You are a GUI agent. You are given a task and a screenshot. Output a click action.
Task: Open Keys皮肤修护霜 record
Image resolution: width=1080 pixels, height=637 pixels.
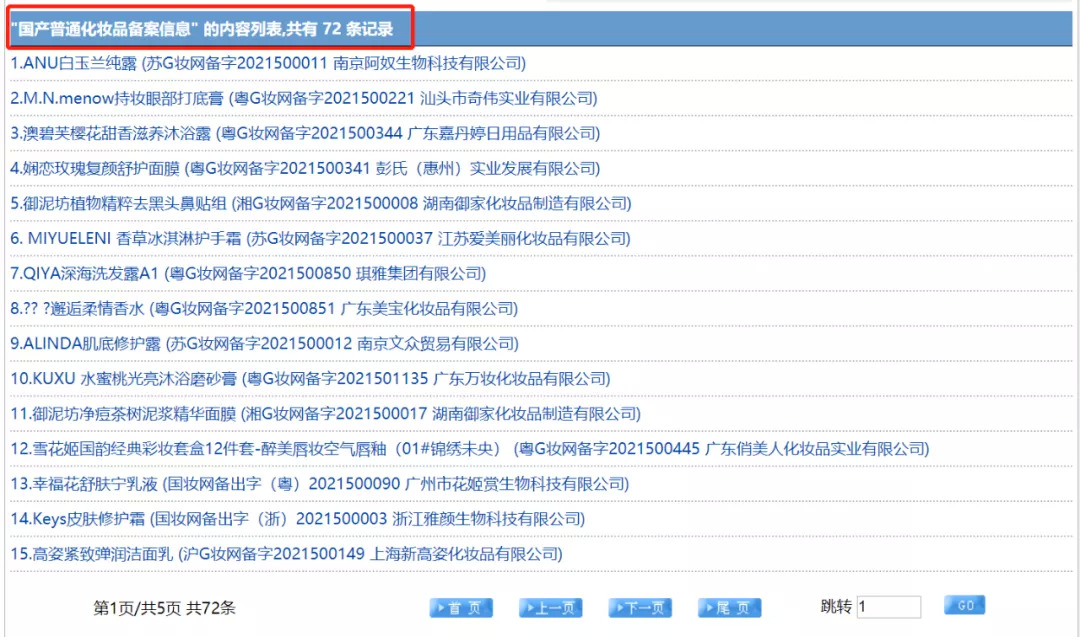pos(298,519)
